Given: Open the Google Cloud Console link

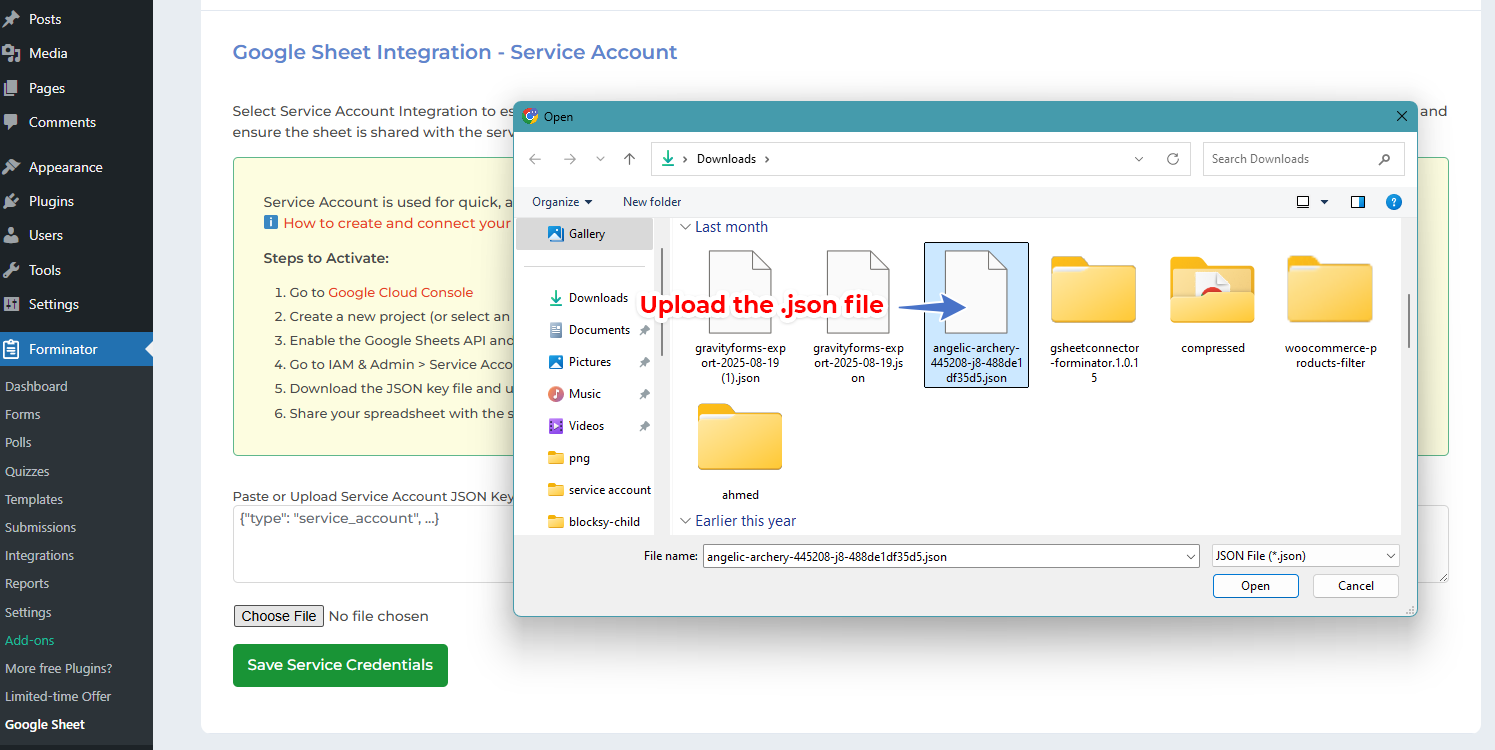Looking at the screenshot, I should click(400, 292).
